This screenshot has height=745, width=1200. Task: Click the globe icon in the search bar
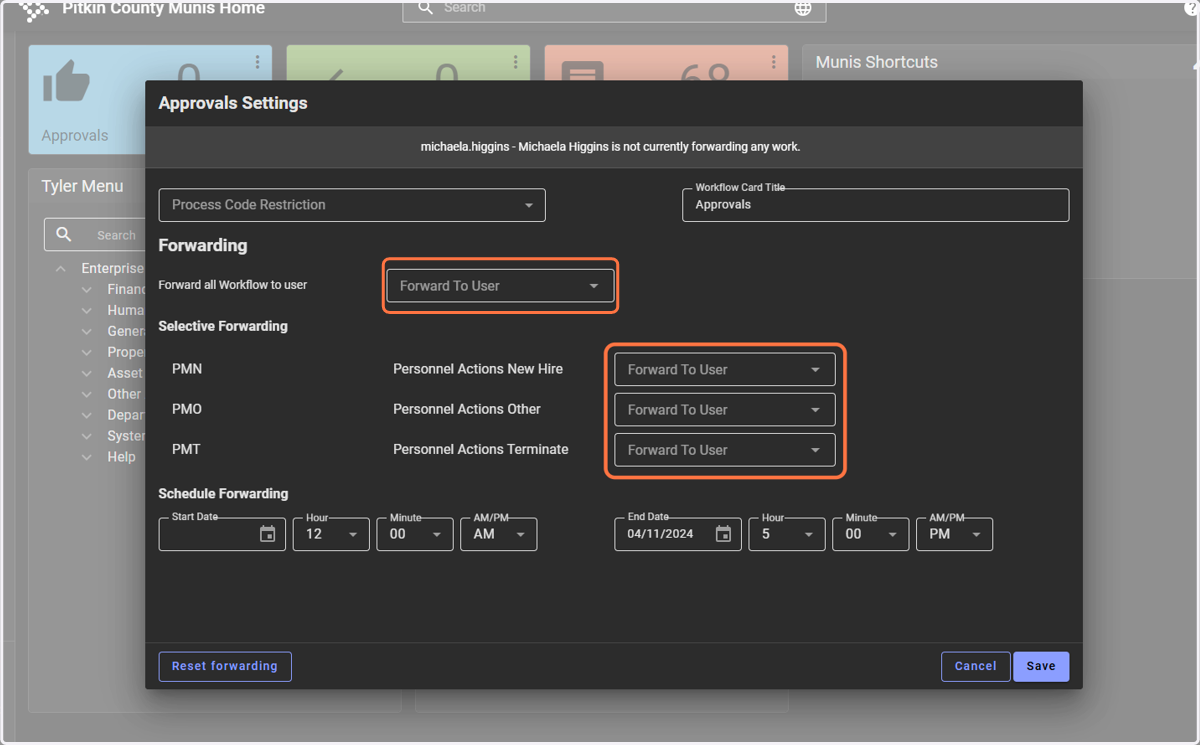click(803, 8)
